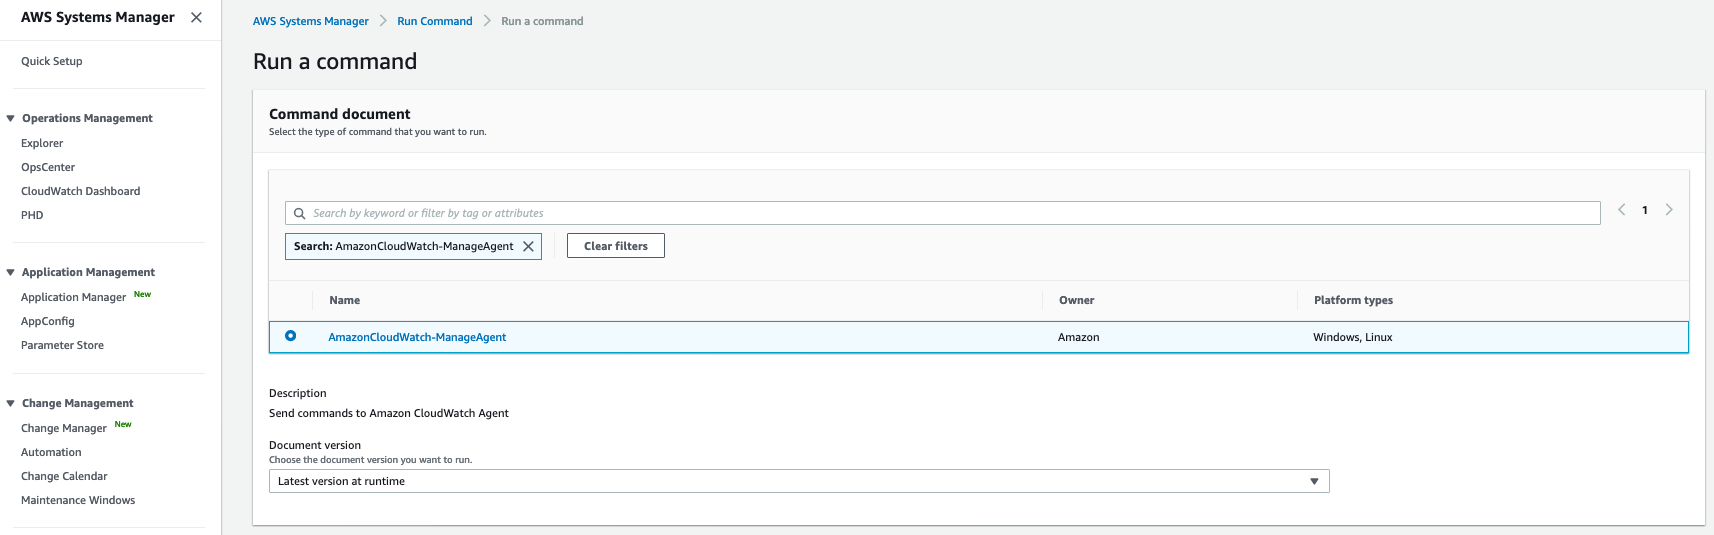The image size is (1714, 535).
Task: Open the Document version dropdown
Action: tap(799, 481)
